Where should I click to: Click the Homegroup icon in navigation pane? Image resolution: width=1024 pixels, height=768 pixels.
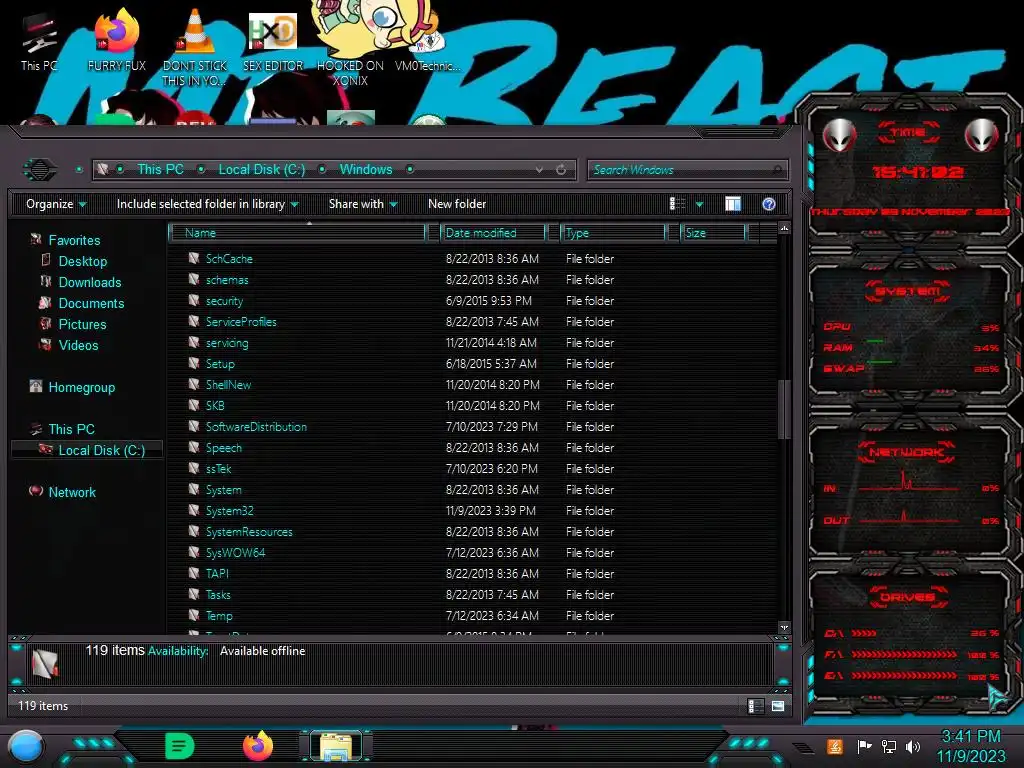[x=35, y=387]
